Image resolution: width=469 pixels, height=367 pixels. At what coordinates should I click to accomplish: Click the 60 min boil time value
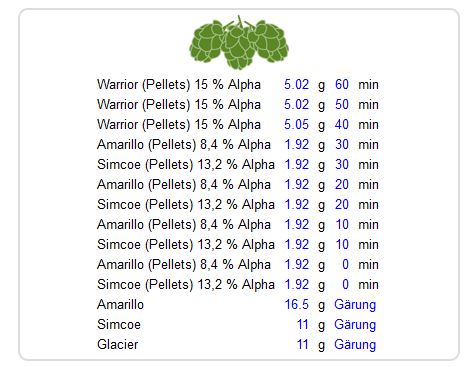tap(342, 84)
